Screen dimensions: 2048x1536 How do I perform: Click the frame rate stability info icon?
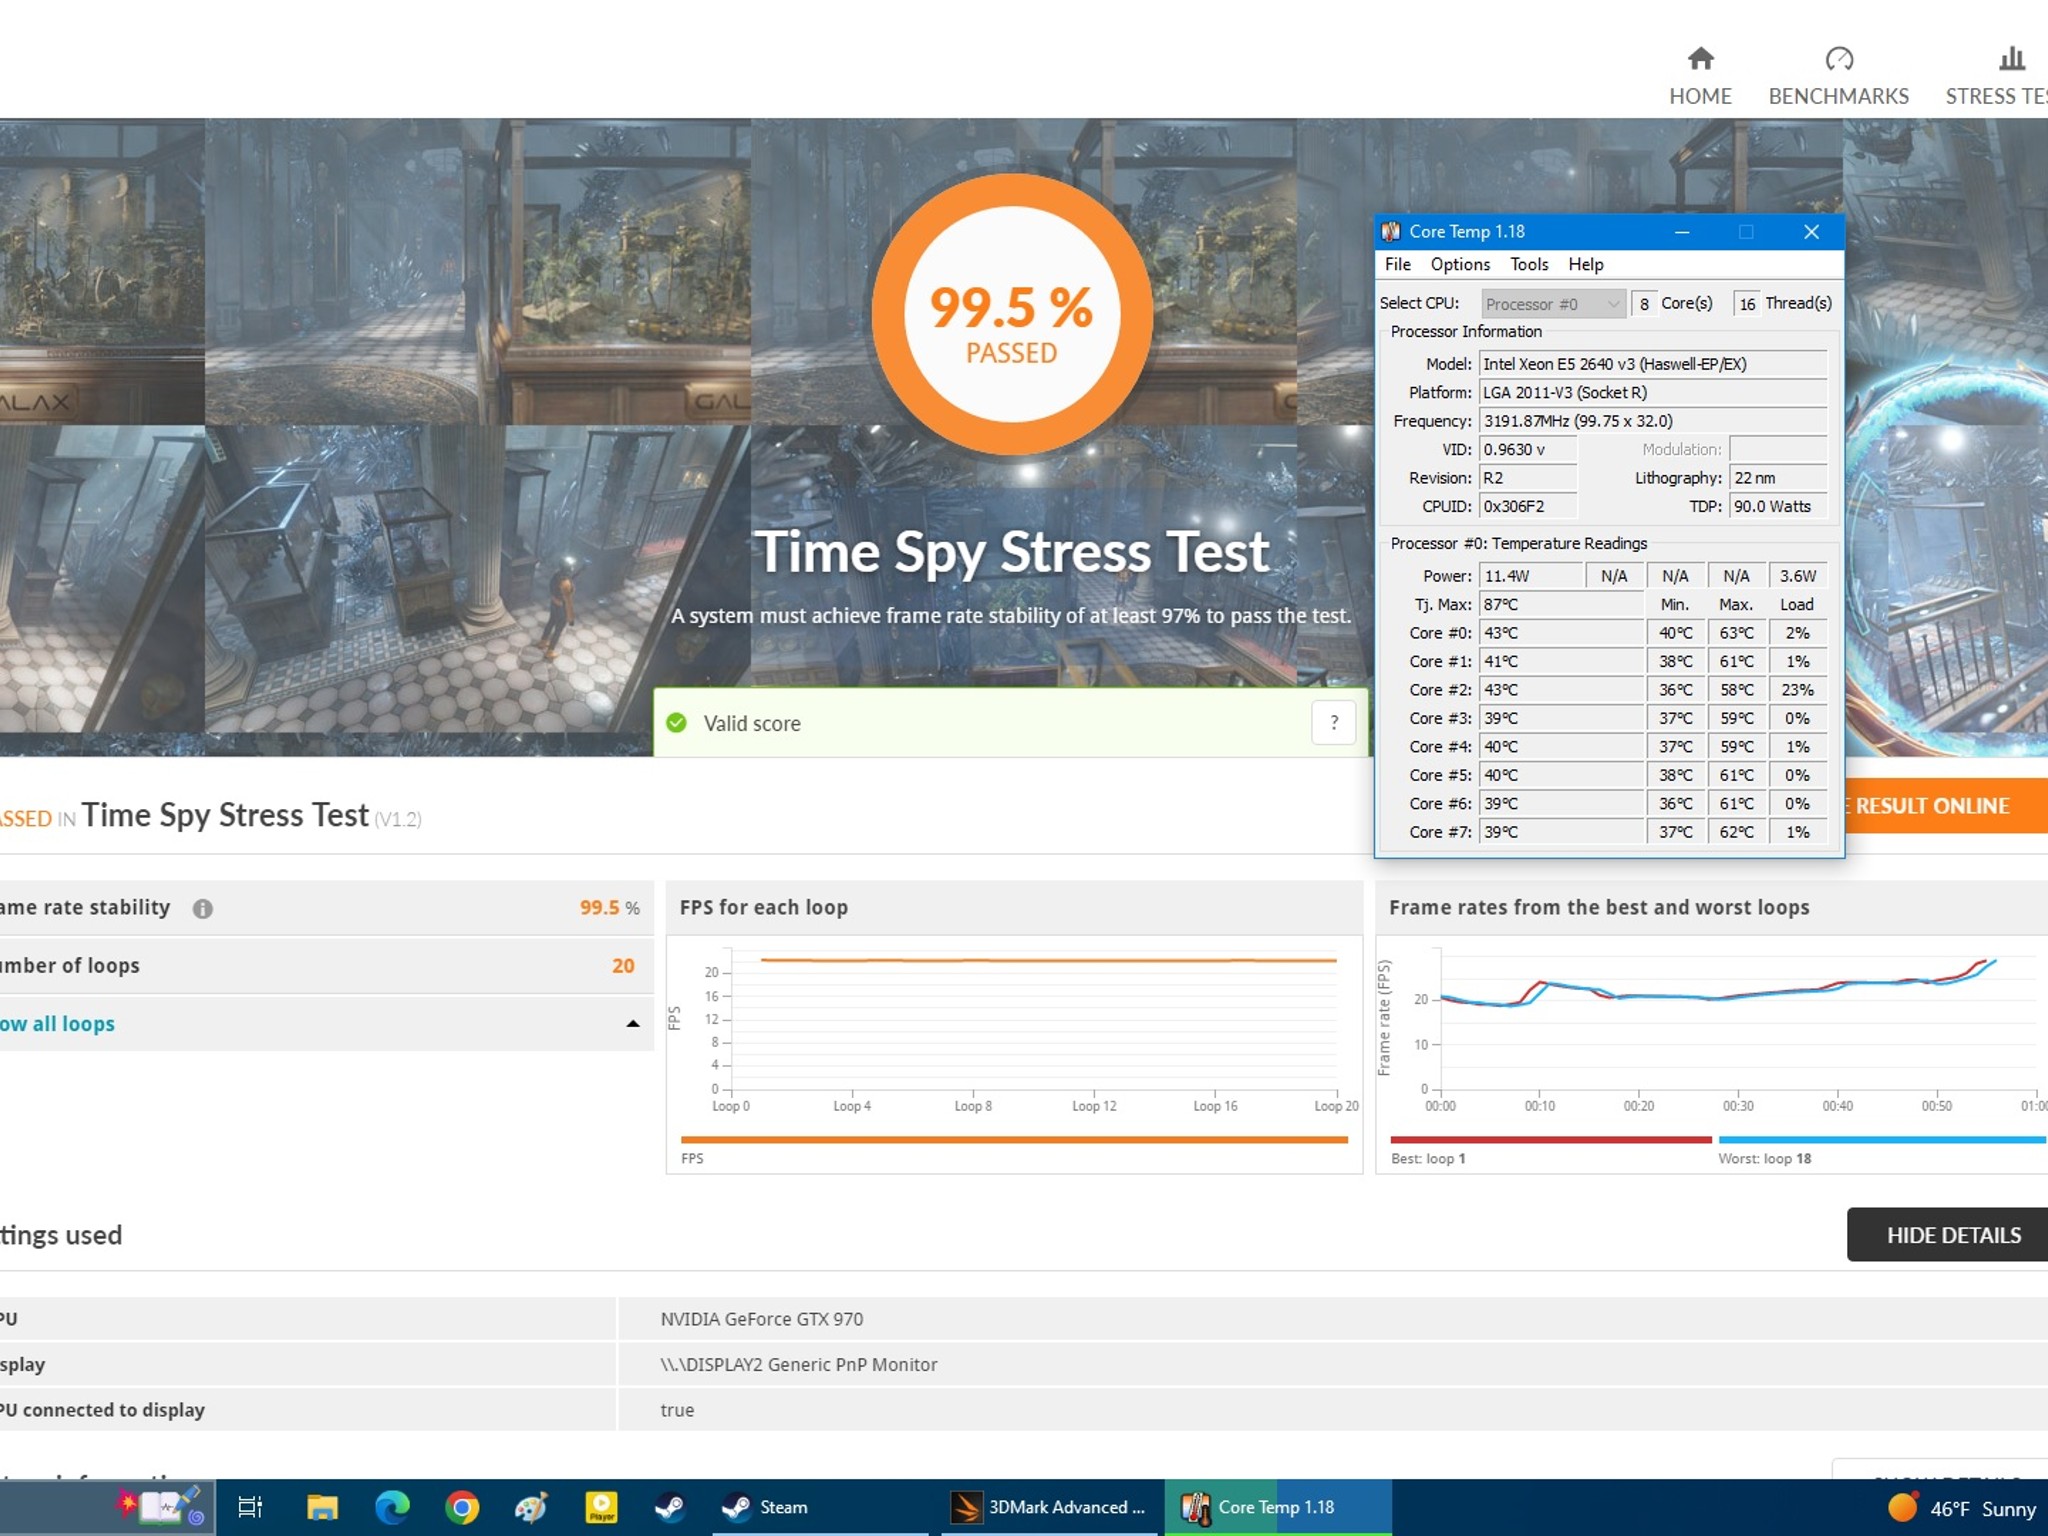(203, 908)
